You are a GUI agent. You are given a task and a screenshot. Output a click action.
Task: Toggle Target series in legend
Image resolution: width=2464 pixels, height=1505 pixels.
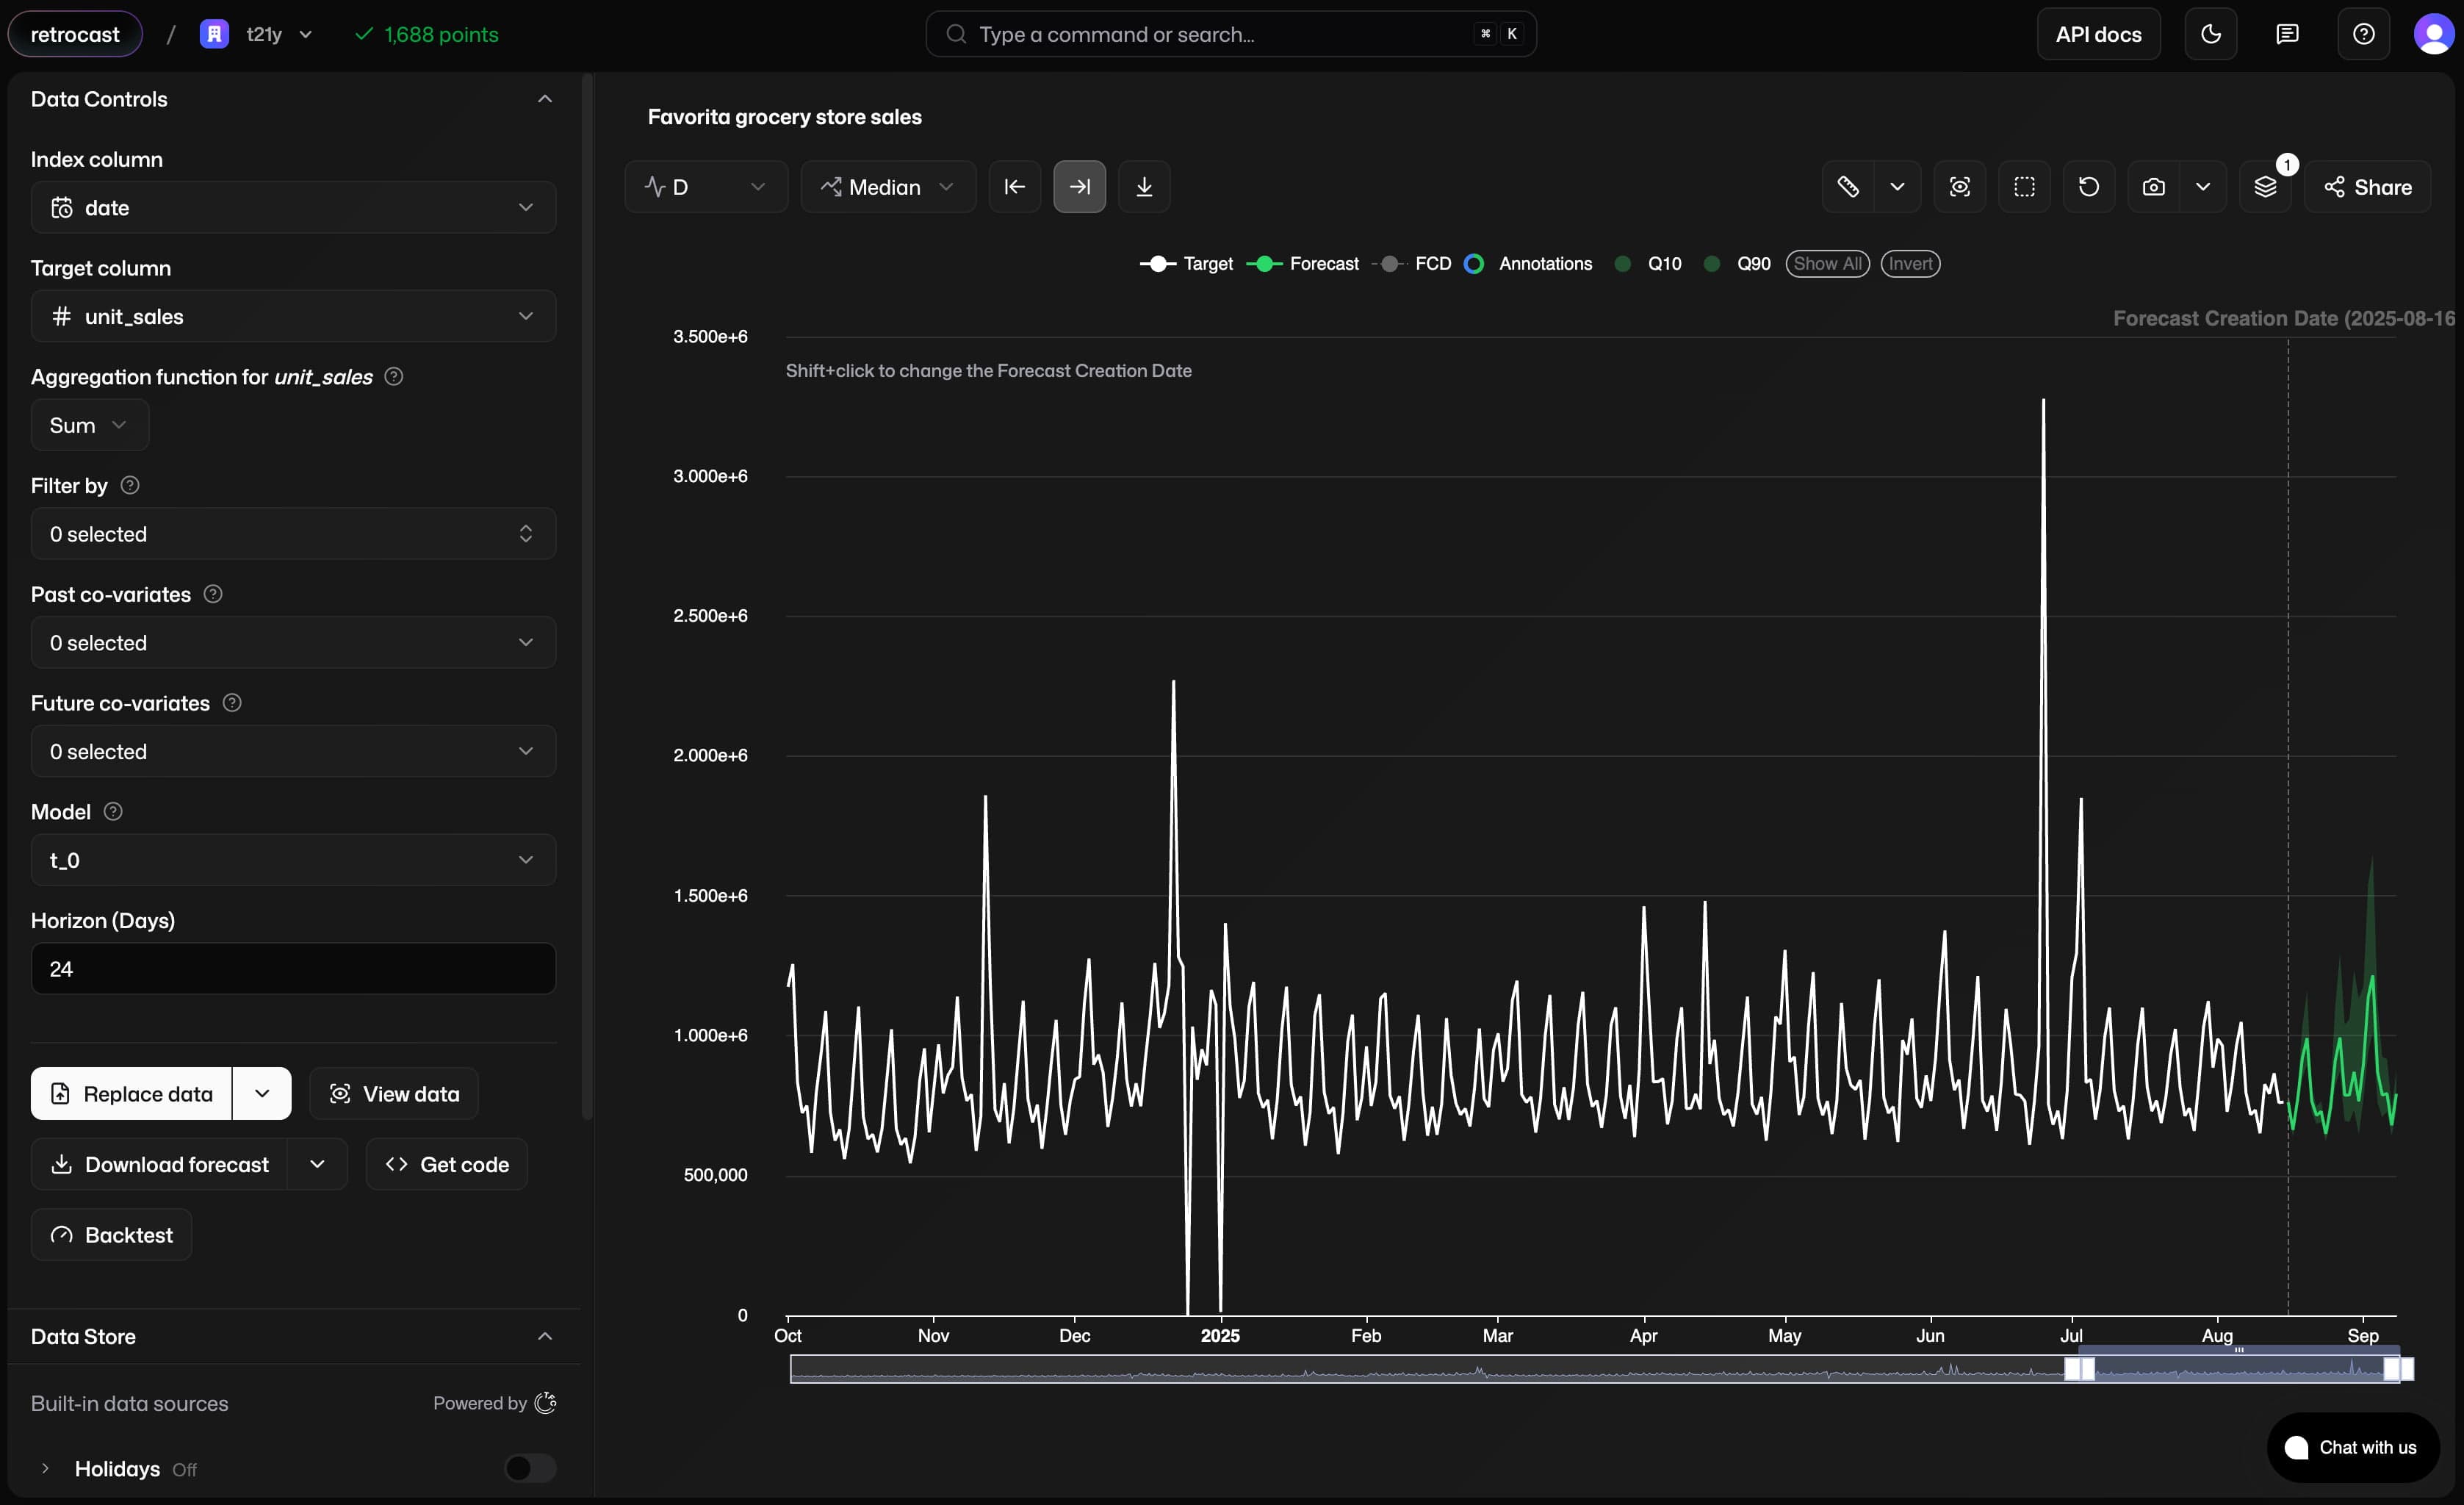click(x=1186, y=264)
